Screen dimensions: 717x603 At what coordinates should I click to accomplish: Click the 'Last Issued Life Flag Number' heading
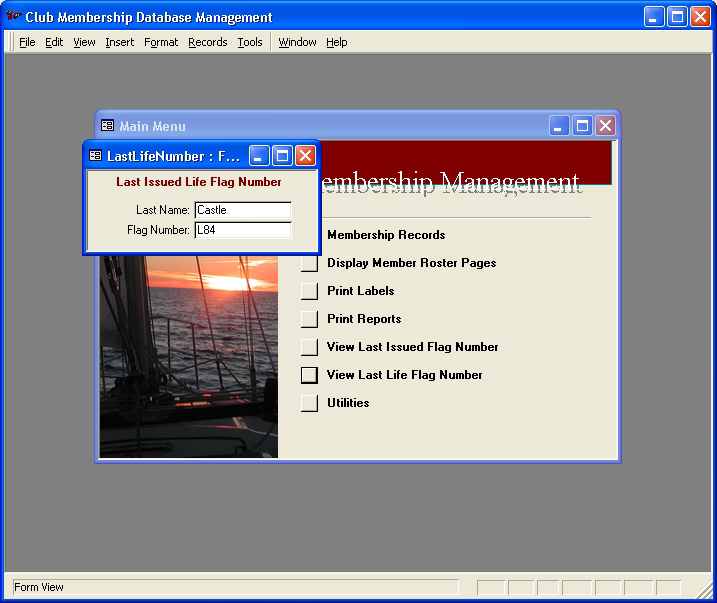(198, 182)
